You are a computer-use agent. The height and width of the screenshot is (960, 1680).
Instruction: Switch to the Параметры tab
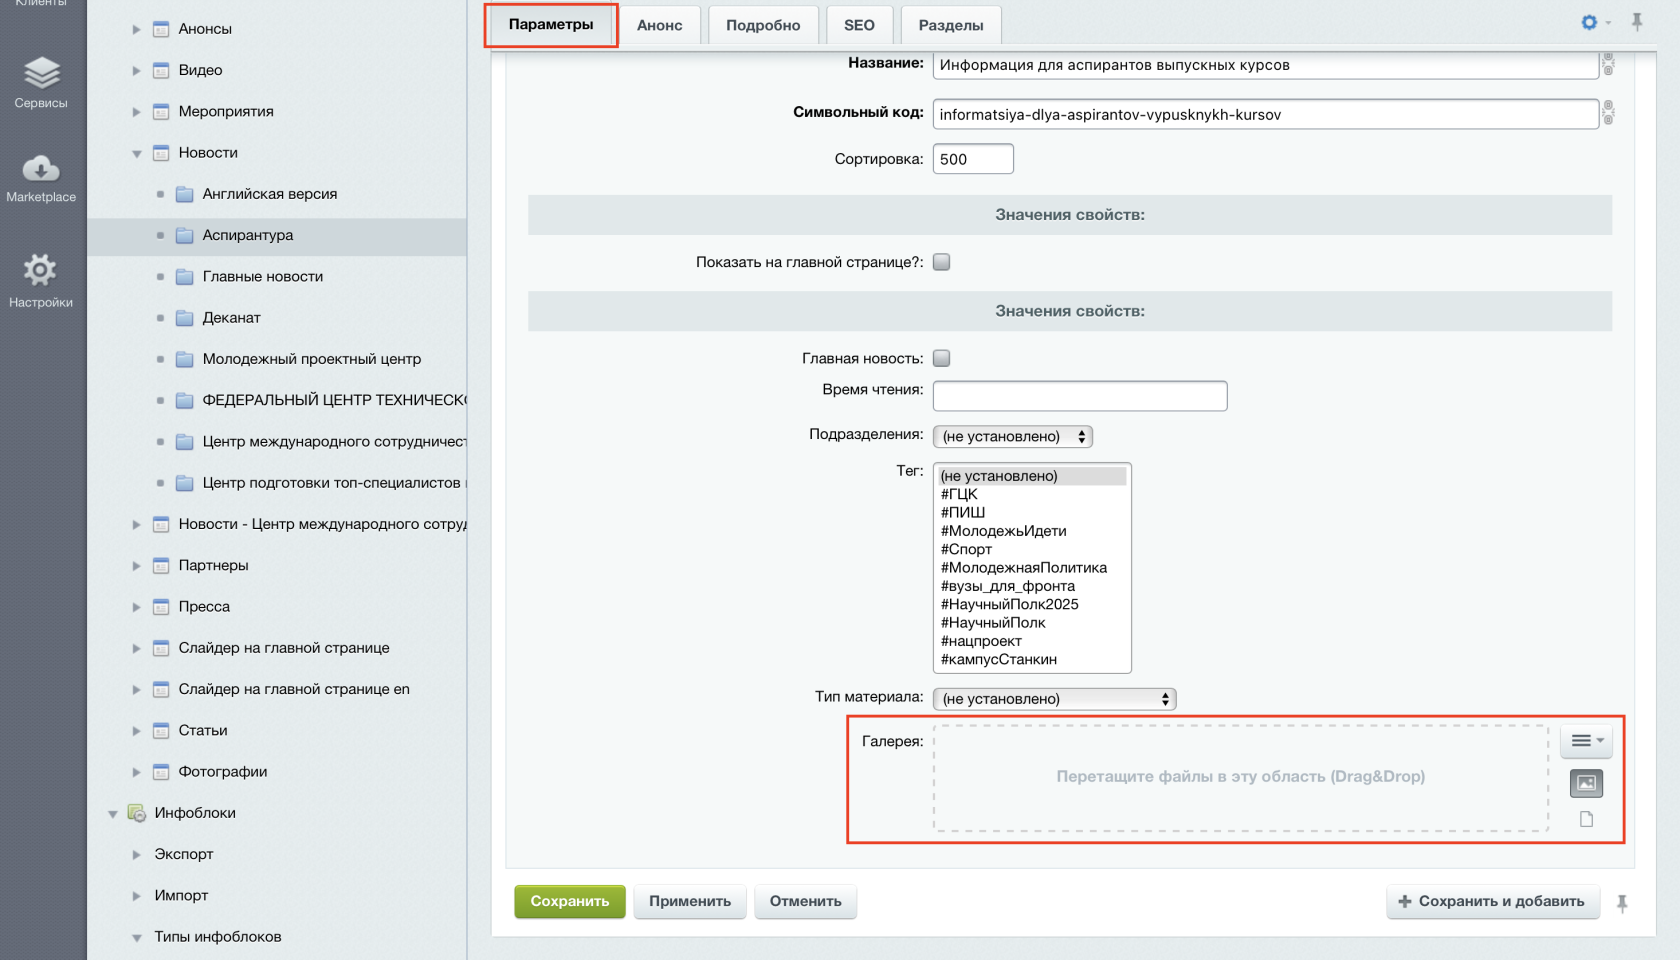point(551,25)
